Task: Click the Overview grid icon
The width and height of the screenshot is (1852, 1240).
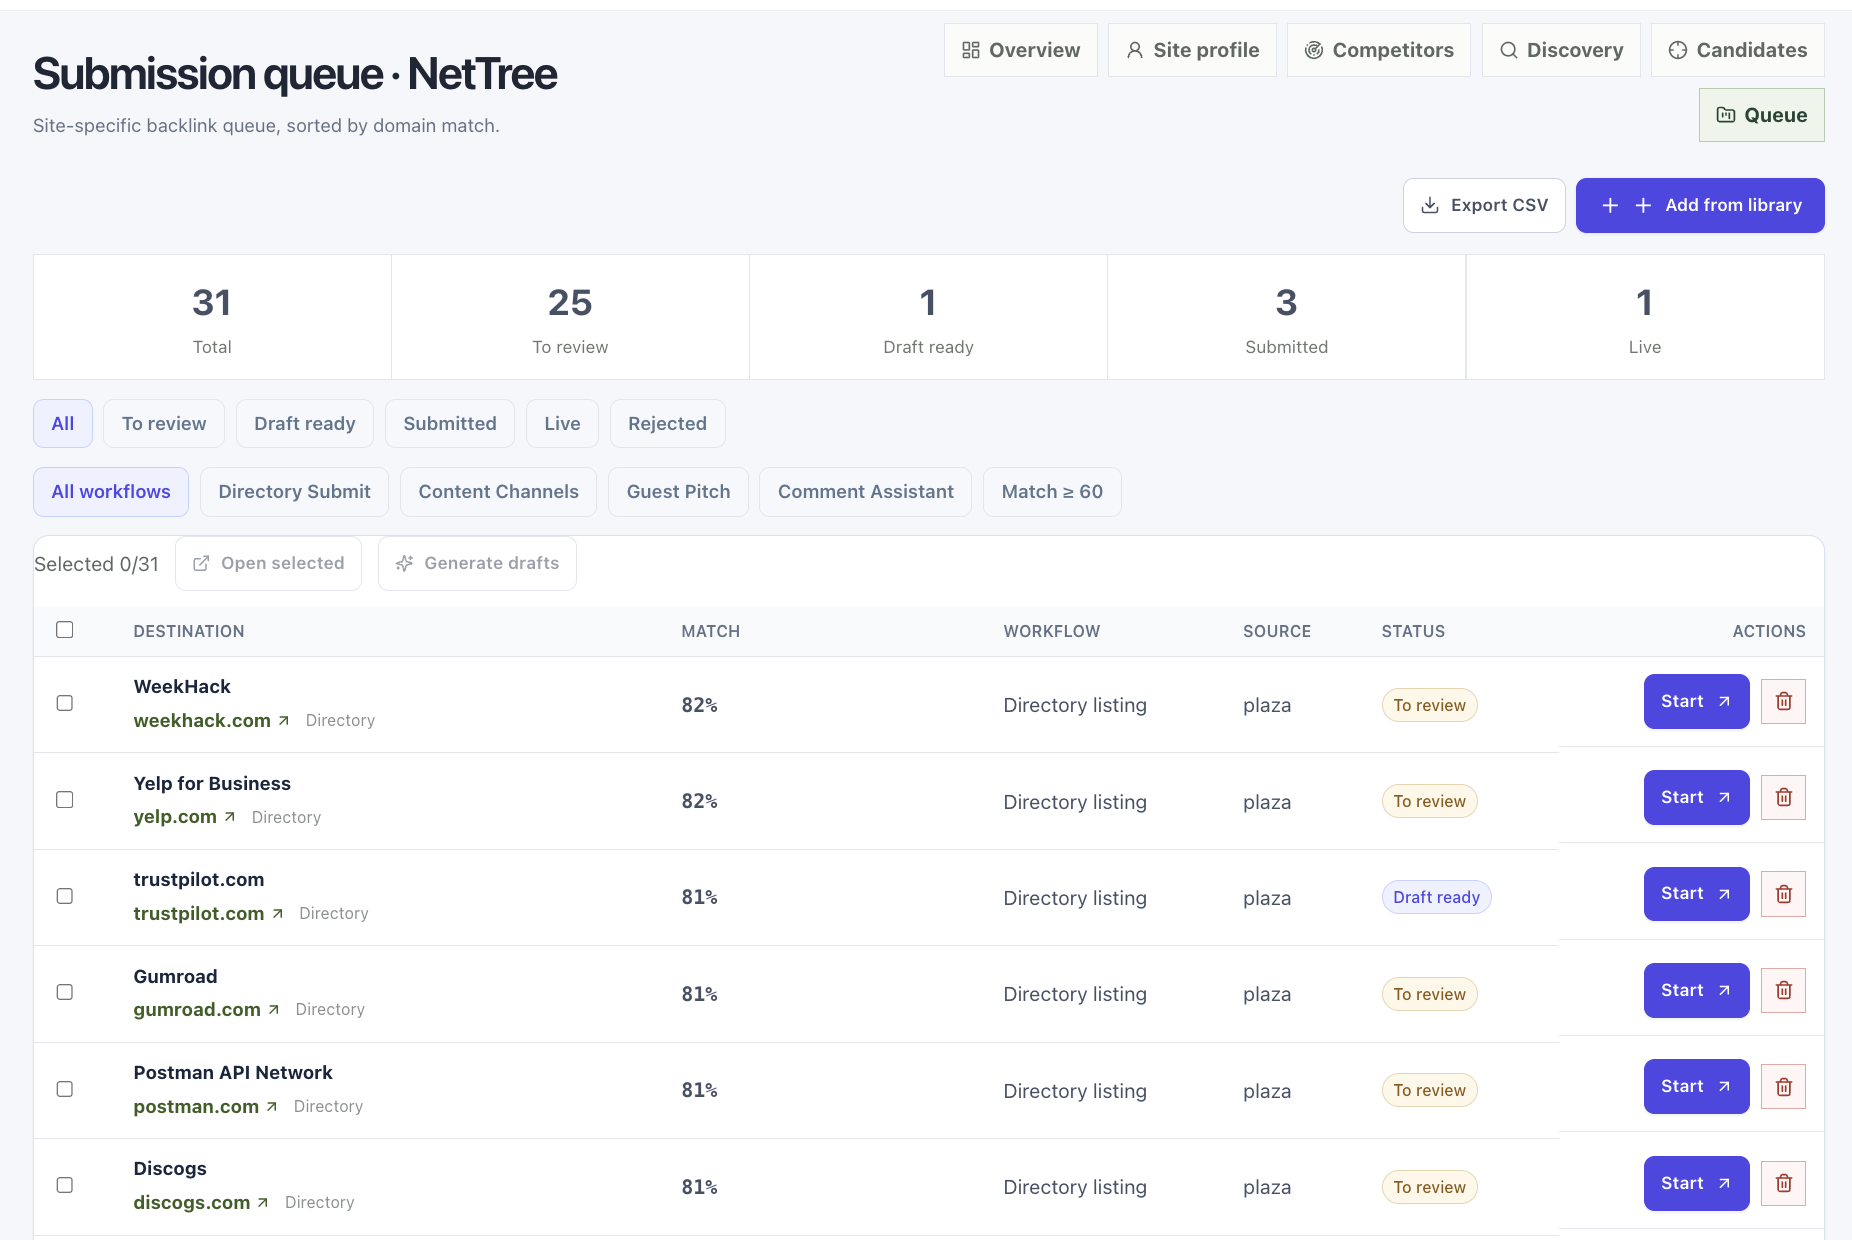Action: point(970,50)
